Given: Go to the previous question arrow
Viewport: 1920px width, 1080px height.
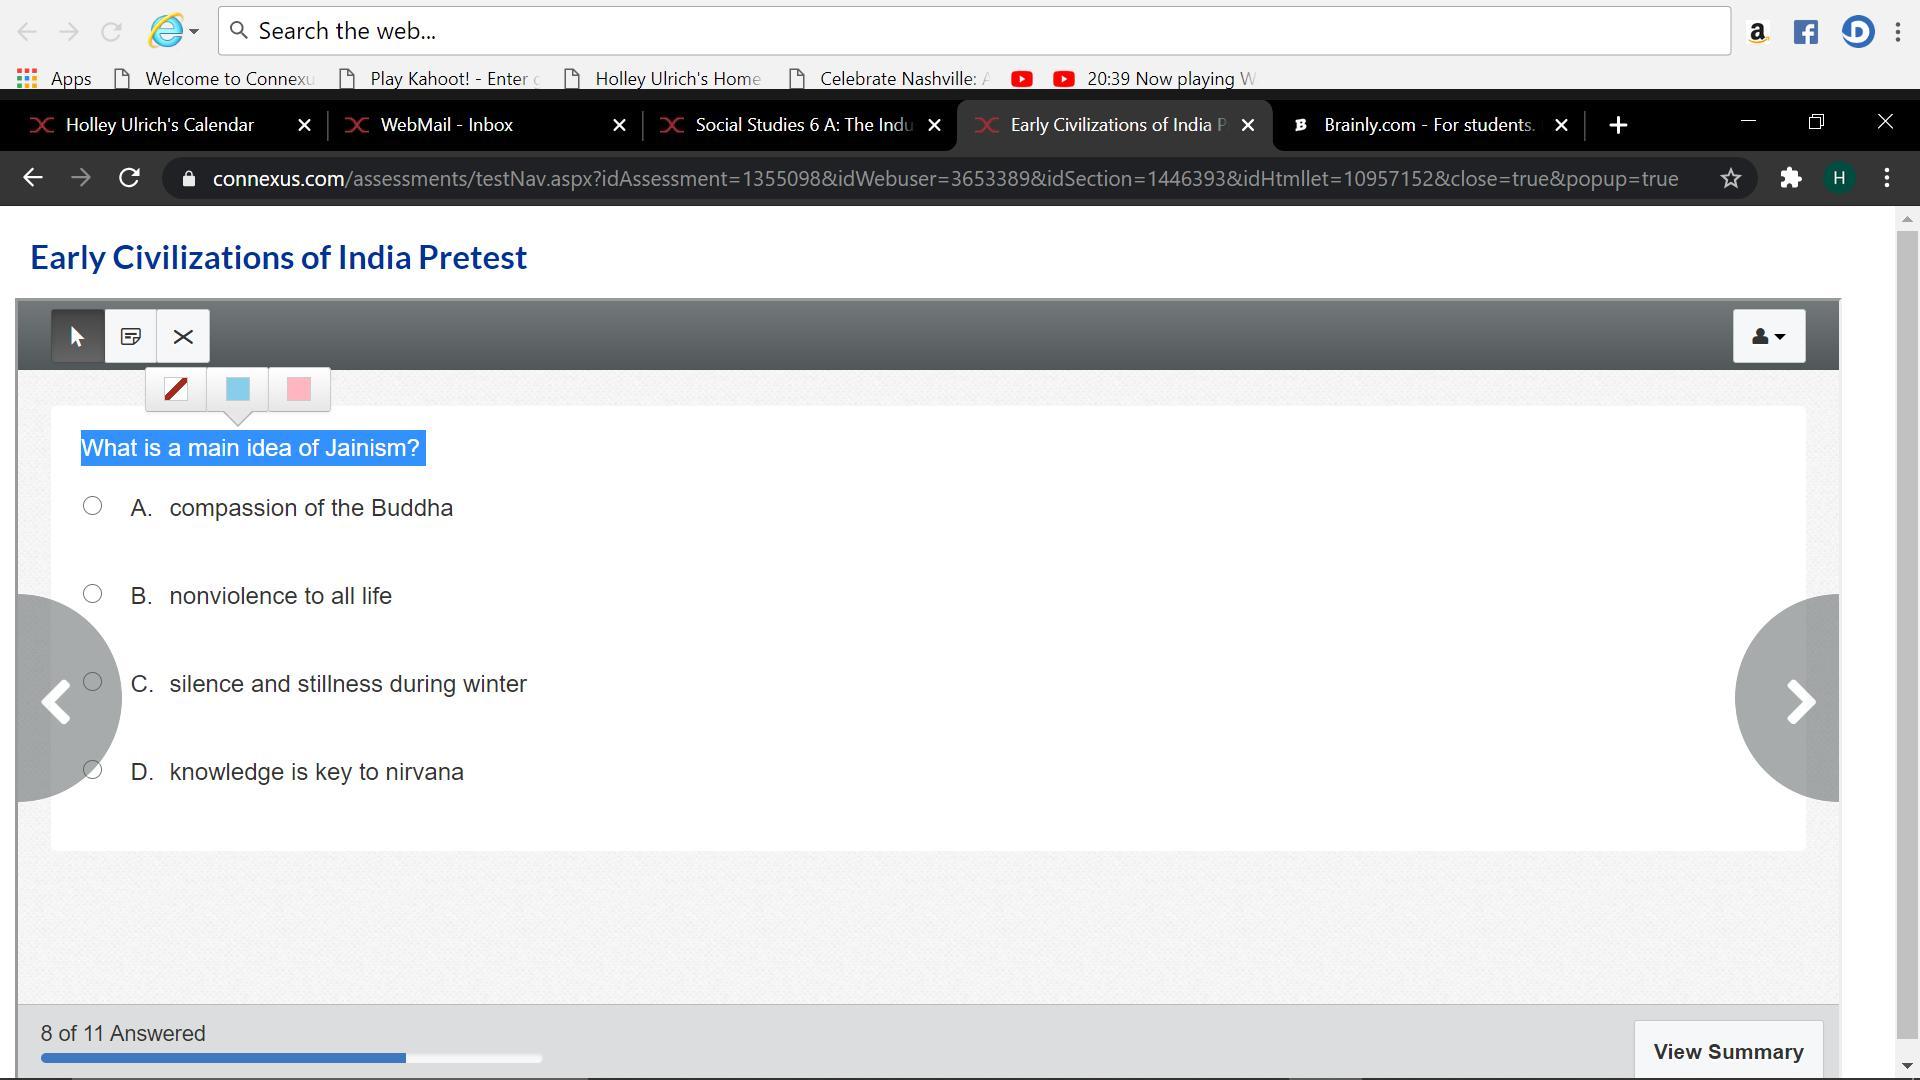Looking at the screenshot, I should pyautogui.click(x=56, y=701).
